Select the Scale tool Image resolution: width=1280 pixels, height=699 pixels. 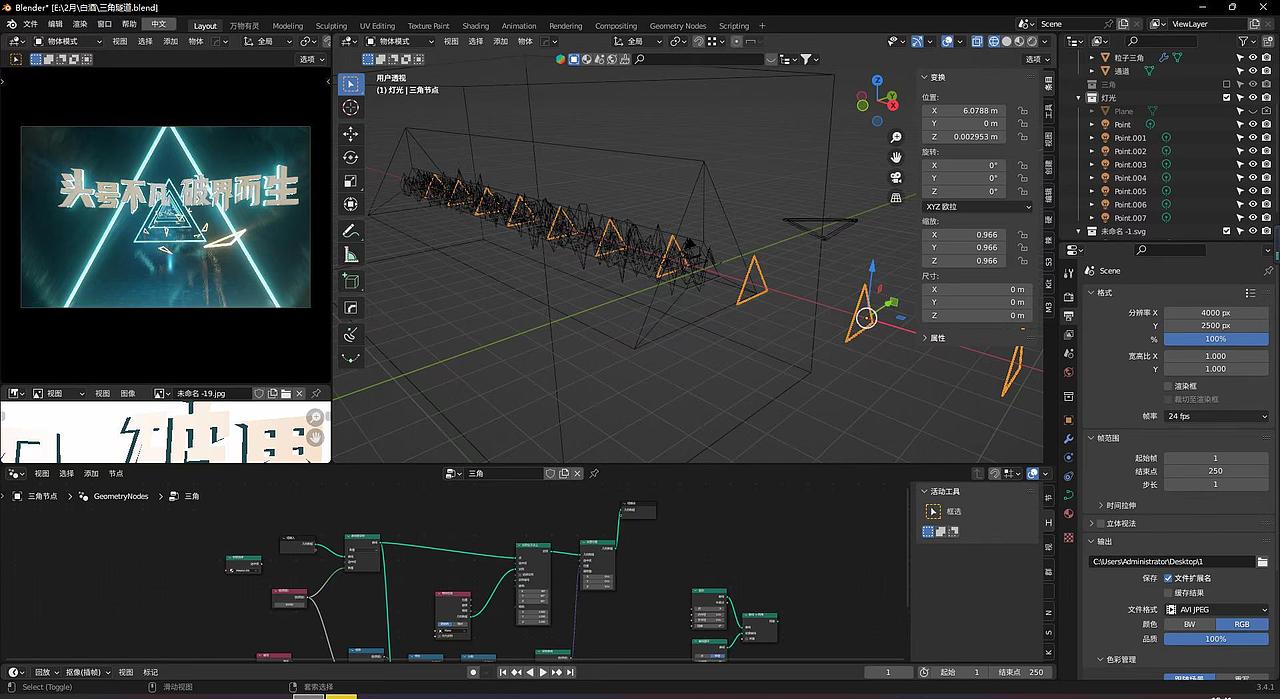(351, 181)
